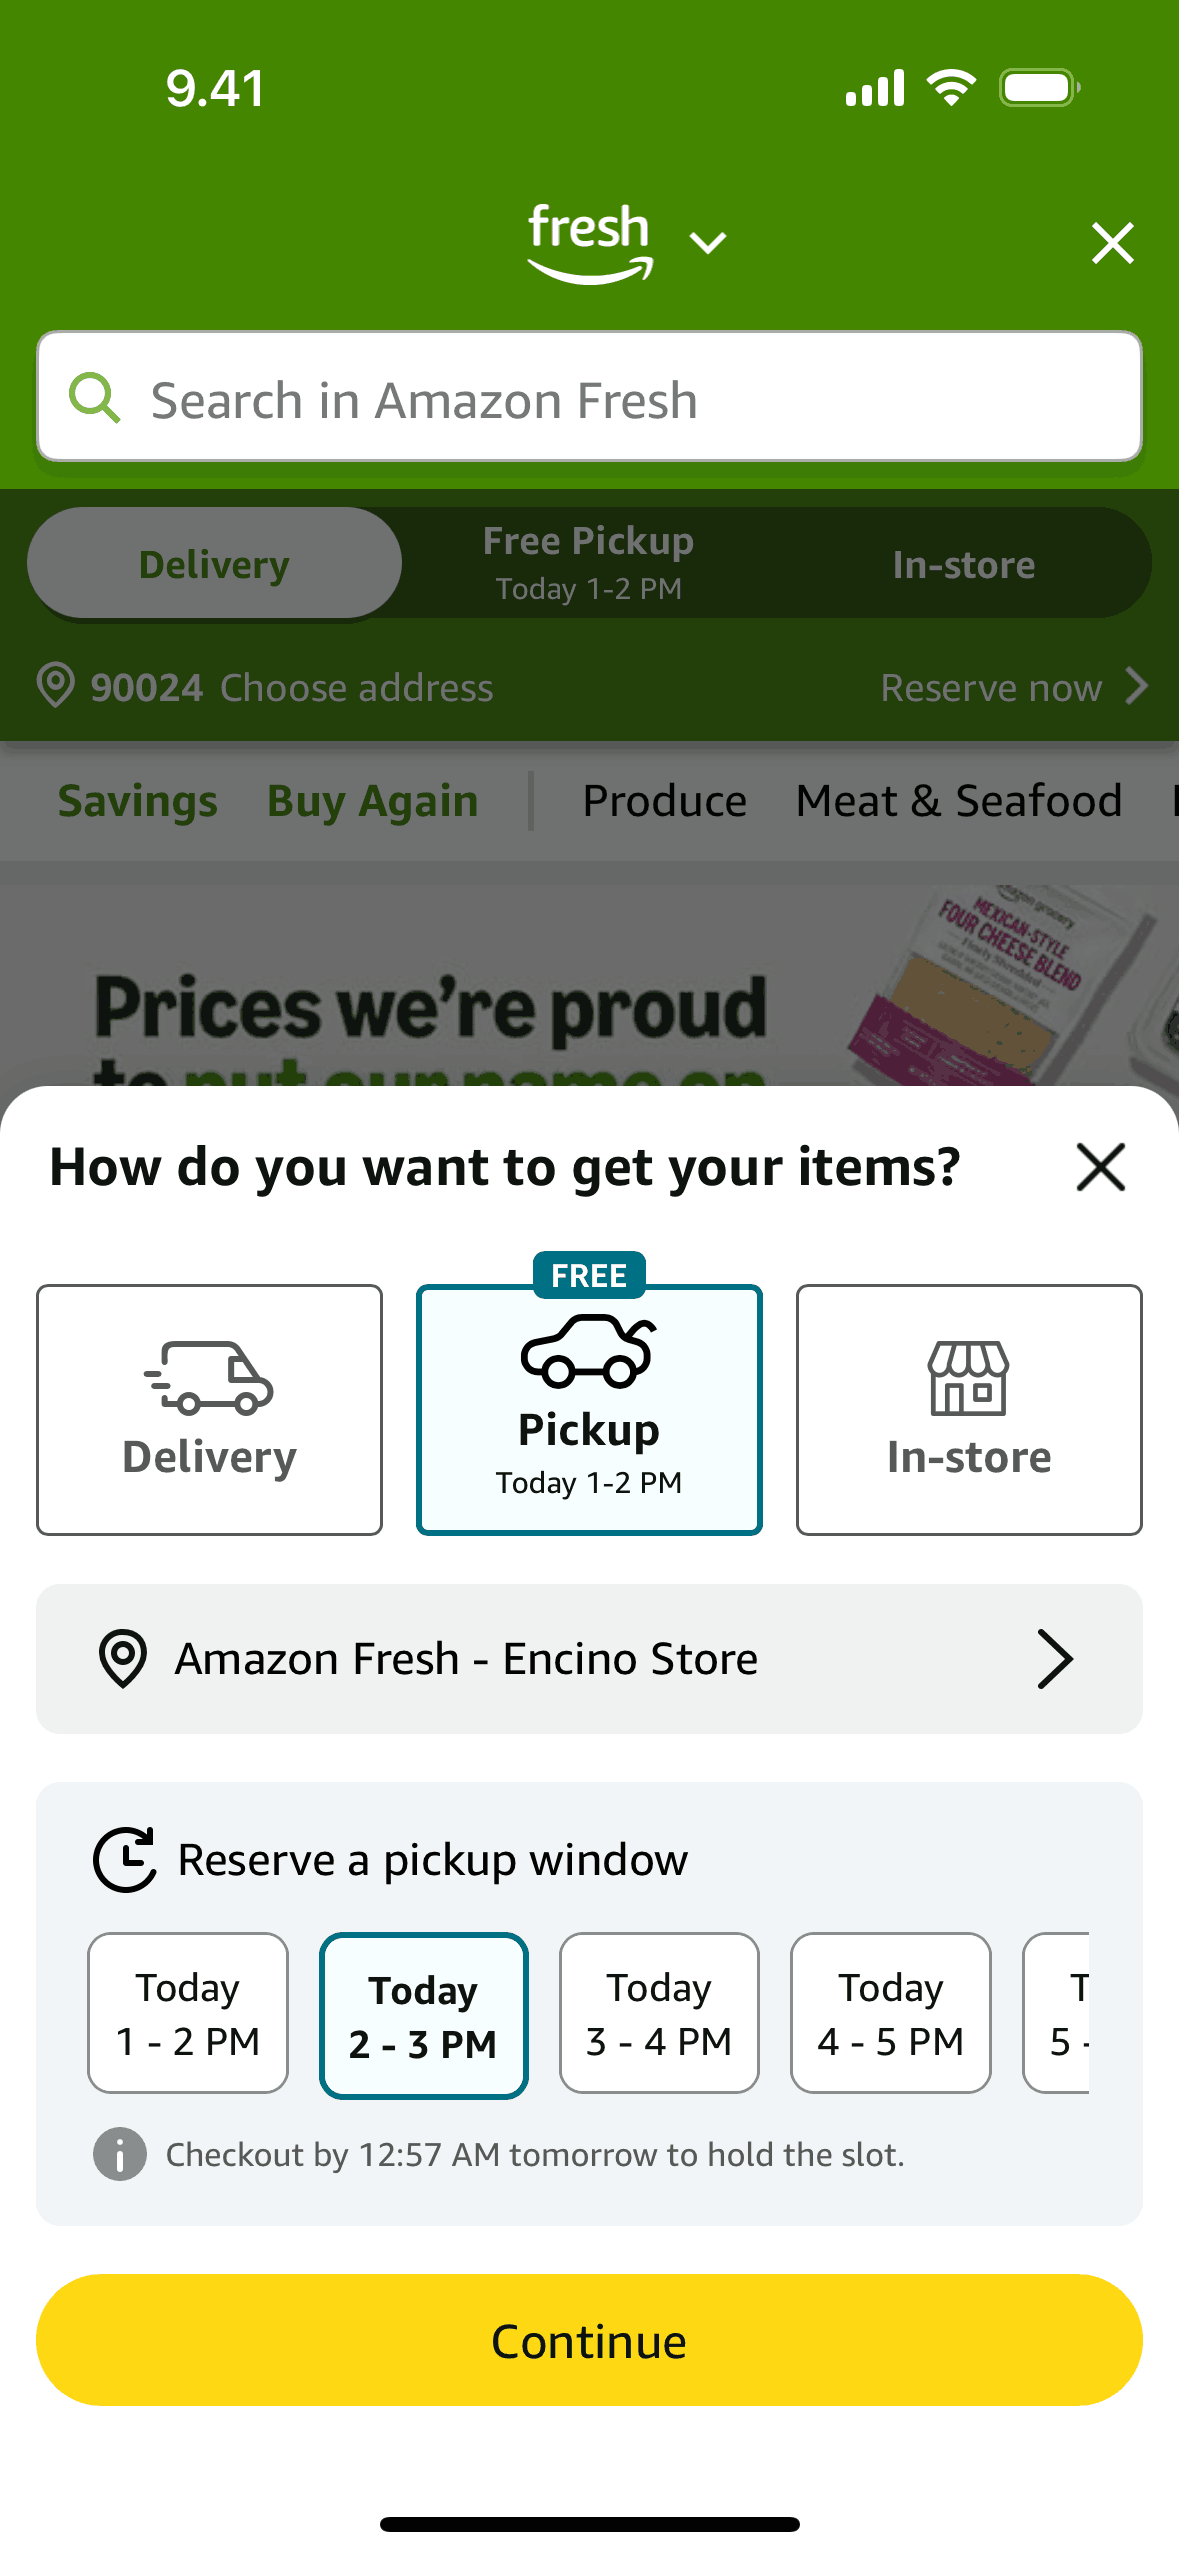Screen dimensions: 1179x2556
Task: Select the Today 1 - 2 PM slot
Action: coord(188,2012)
